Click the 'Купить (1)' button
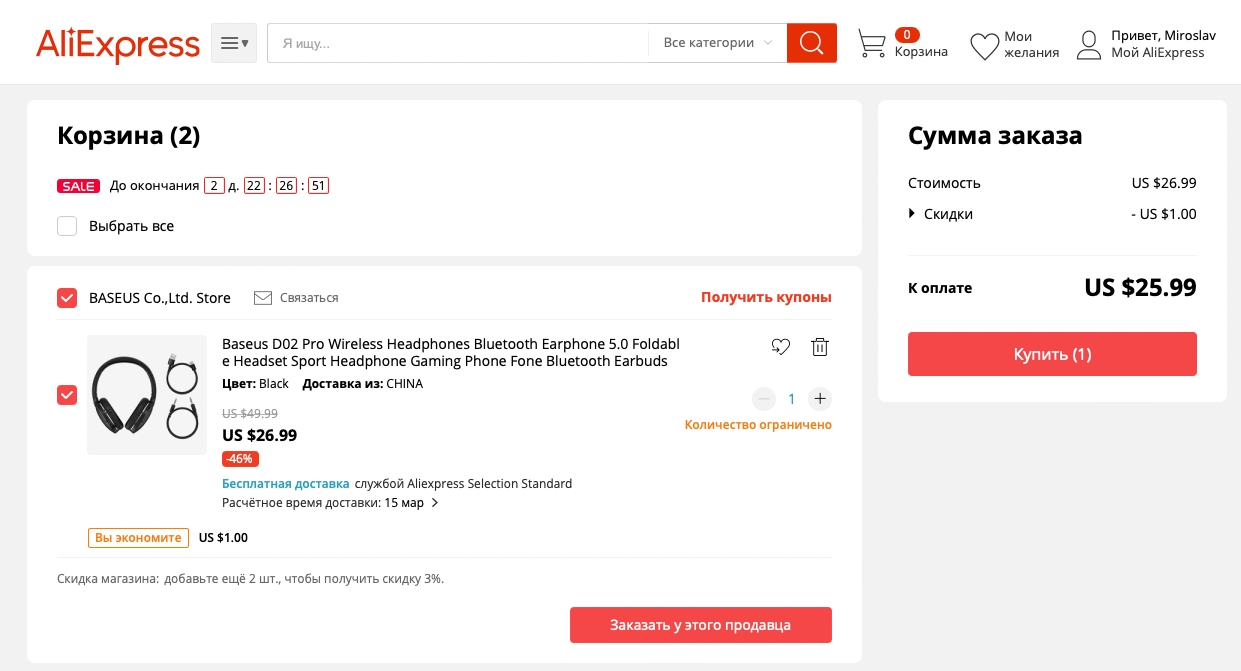Image resolution: width=1241 pixels, height=671 pixels. pyautogui.click(x=1052, y=354)
